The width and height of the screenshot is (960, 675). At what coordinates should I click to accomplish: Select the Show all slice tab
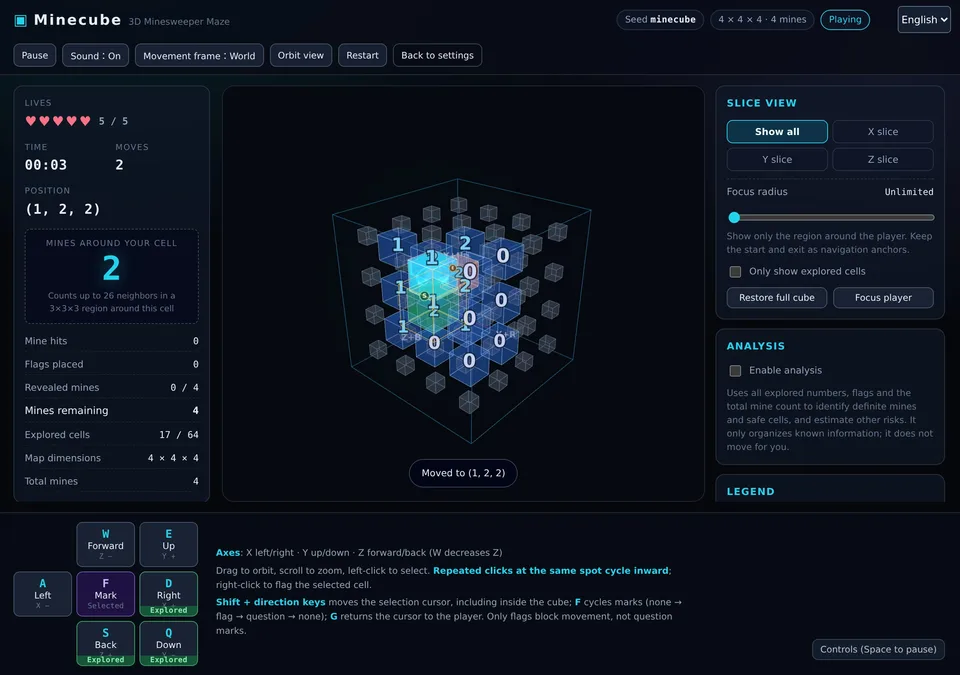(777, 132)
